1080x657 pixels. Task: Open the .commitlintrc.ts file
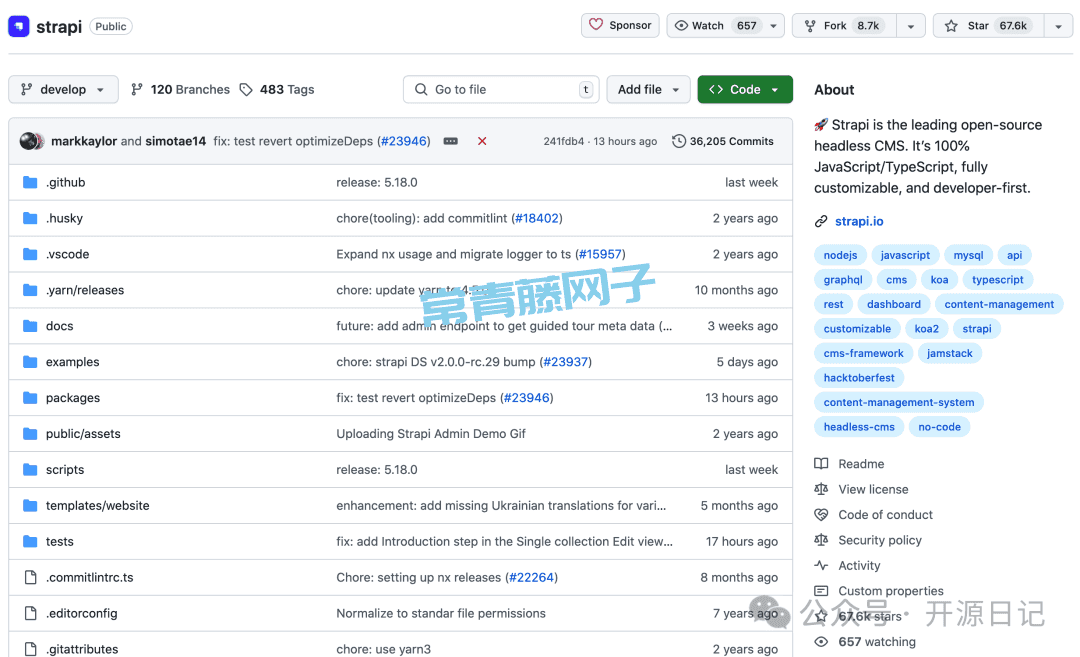click(90, 577)
